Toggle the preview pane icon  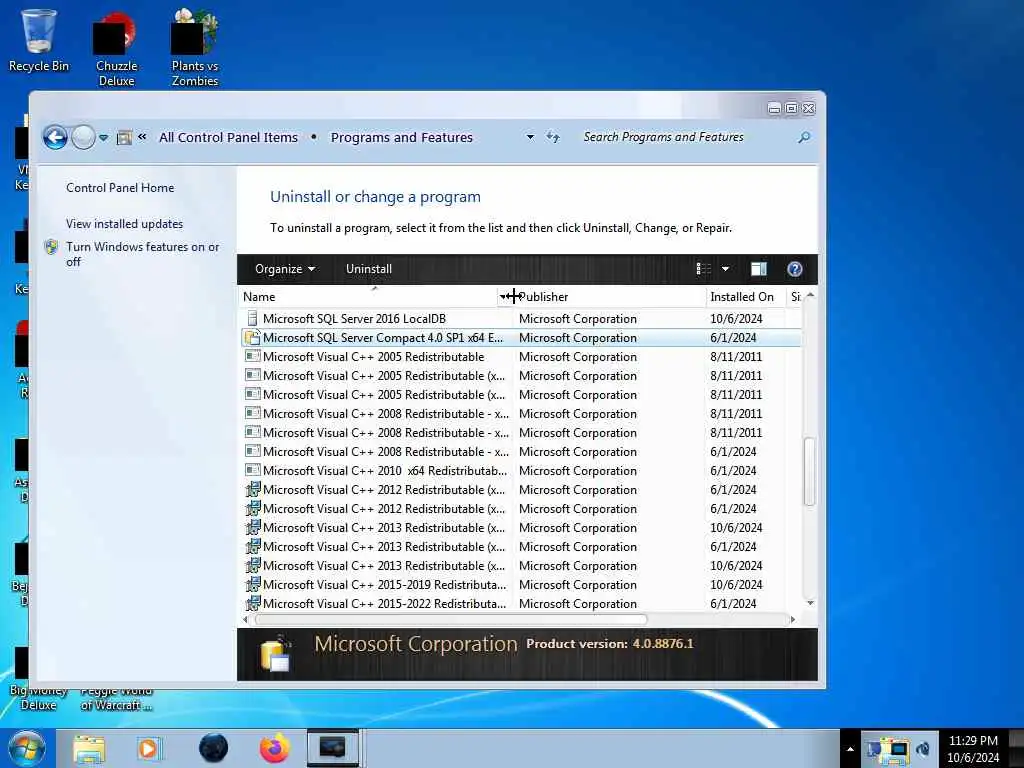point(759,269)
